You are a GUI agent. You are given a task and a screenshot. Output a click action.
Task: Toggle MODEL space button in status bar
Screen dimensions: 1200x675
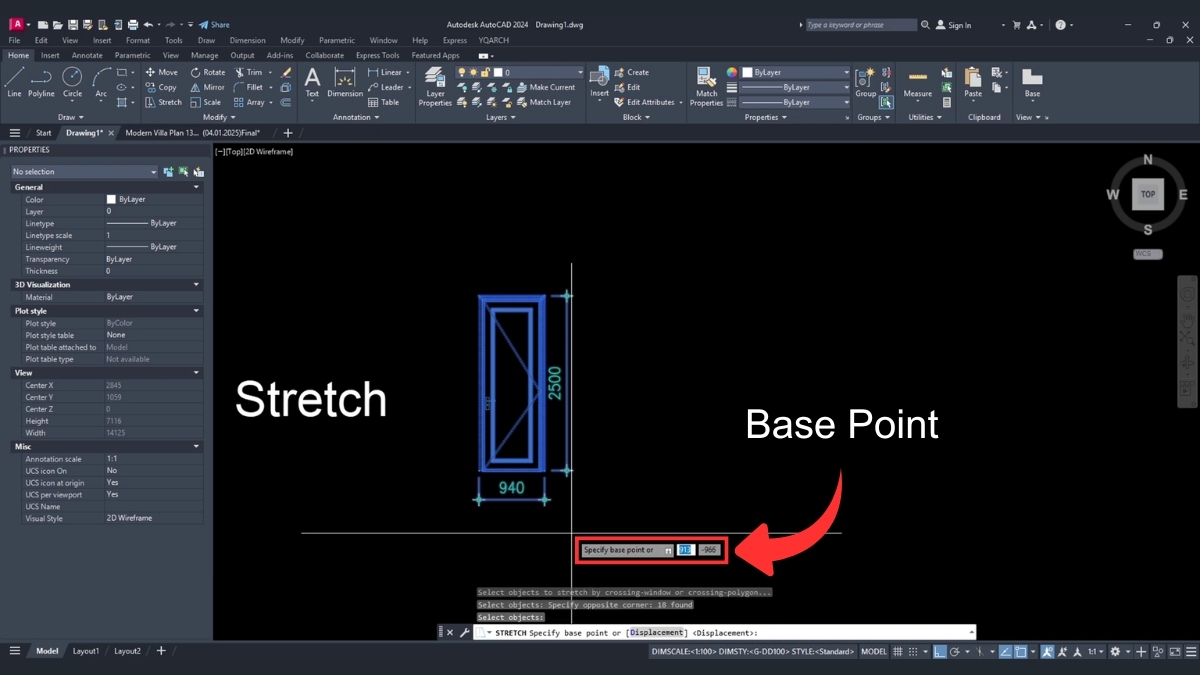click(873, 651)
